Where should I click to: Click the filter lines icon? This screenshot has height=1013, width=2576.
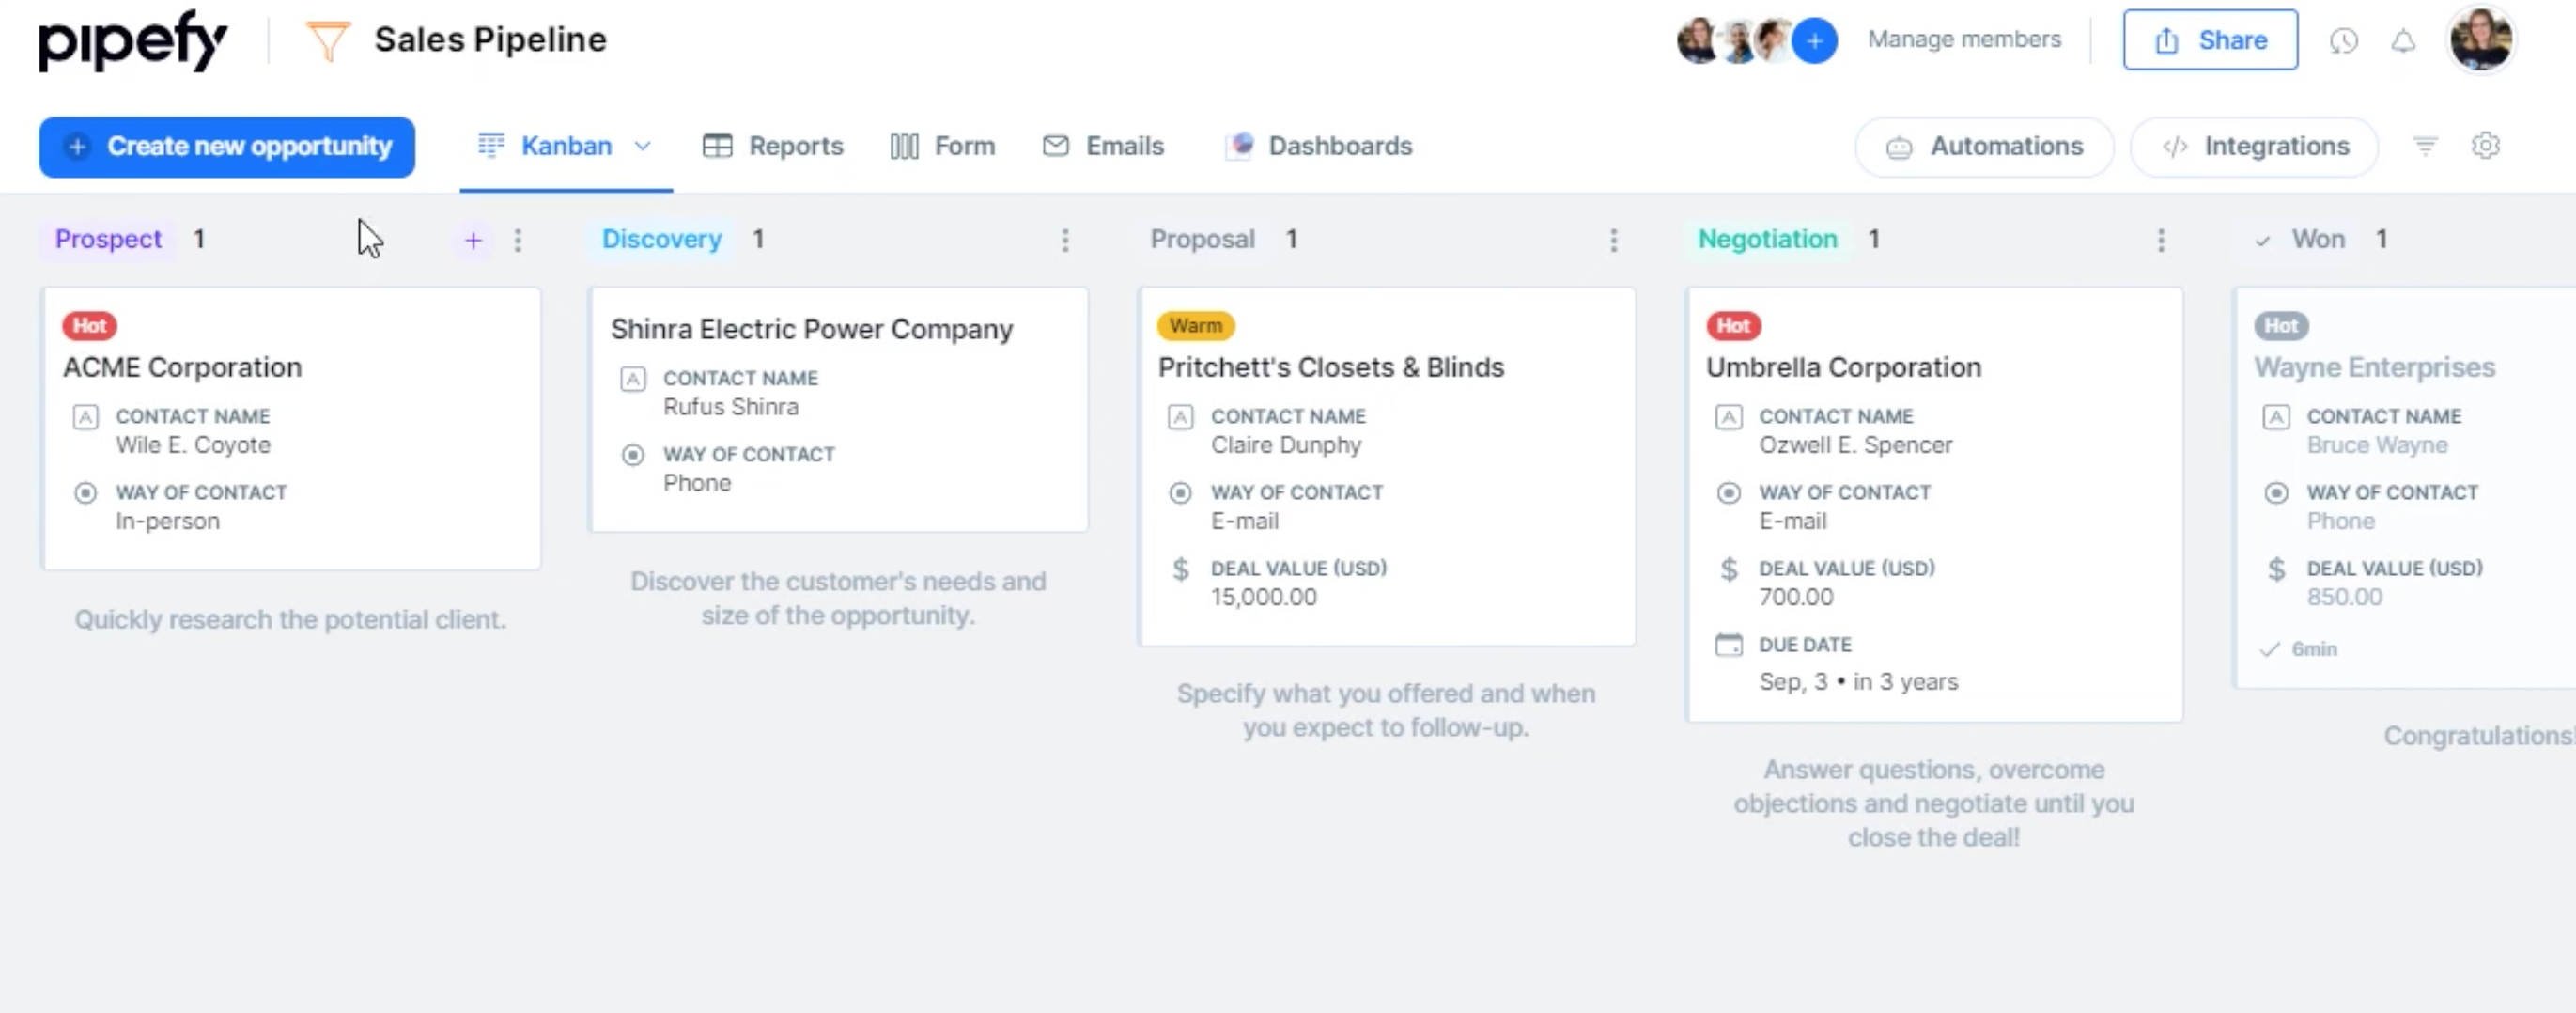(2425, 146)
